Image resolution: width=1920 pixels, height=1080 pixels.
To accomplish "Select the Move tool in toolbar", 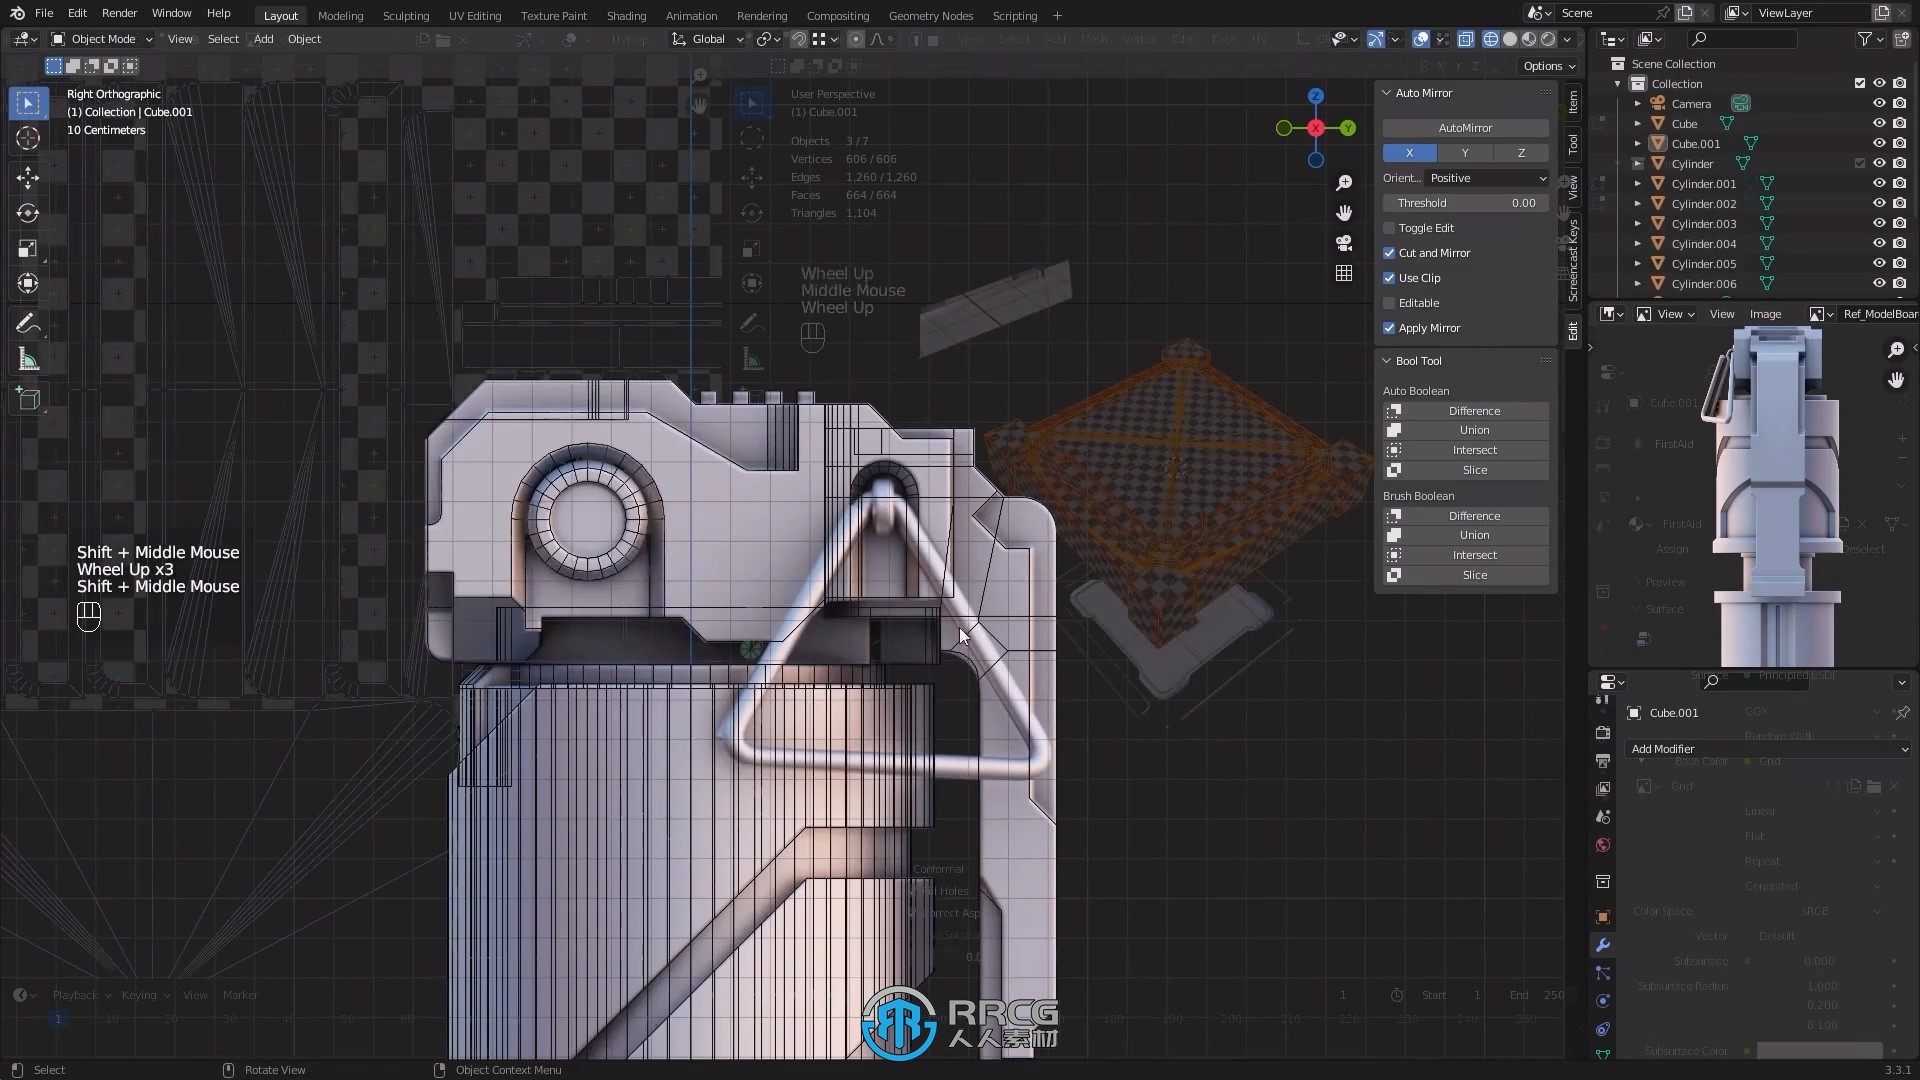I will coord(28,175).
